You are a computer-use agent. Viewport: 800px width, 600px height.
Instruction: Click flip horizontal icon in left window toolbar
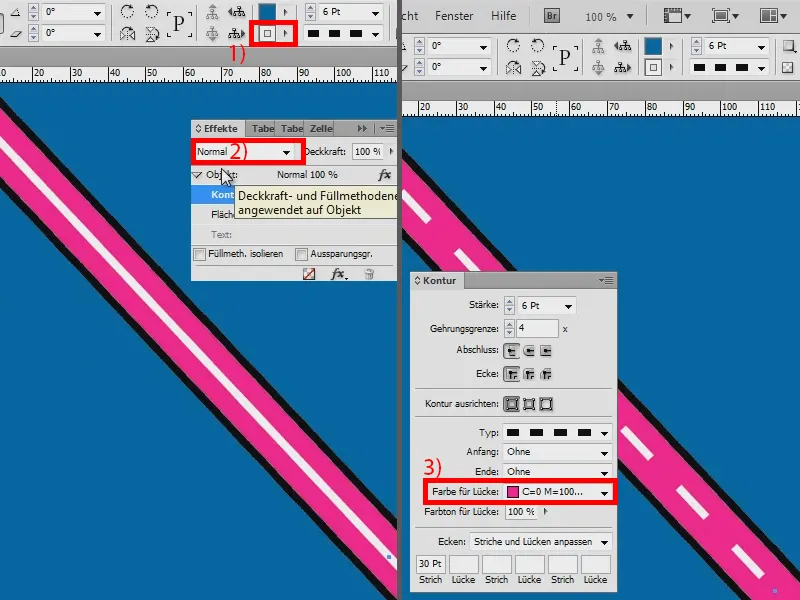coord(128,34)
